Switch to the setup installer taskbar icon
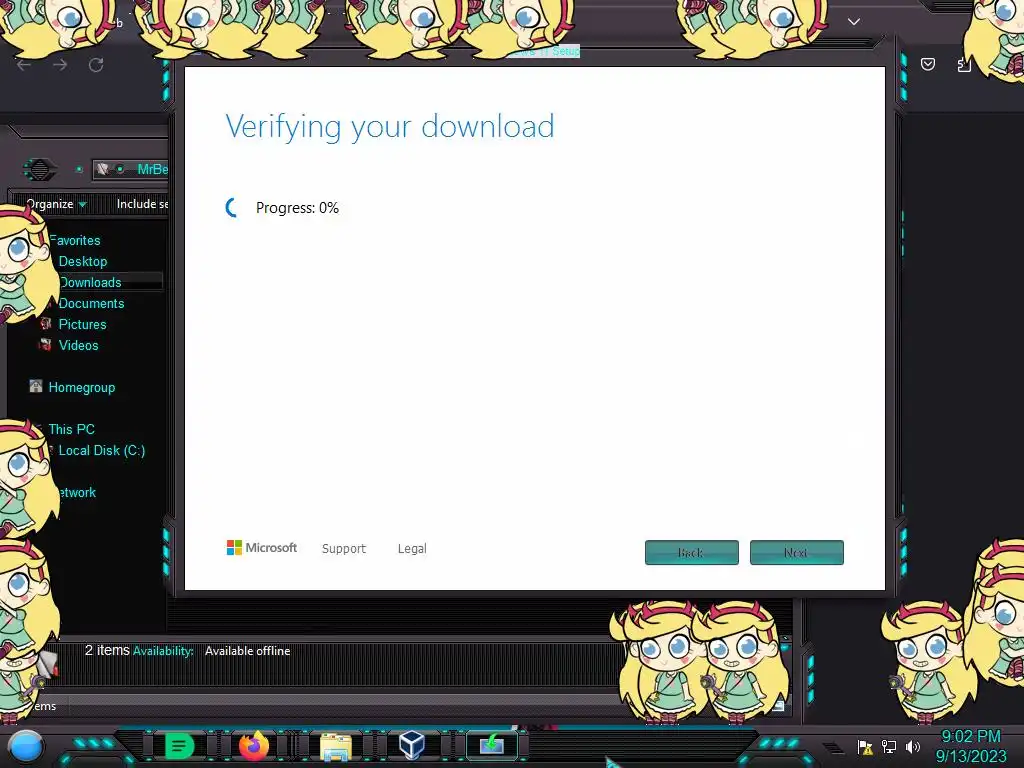The width and height of the screenshot is (1024, 768). [492, 744]
